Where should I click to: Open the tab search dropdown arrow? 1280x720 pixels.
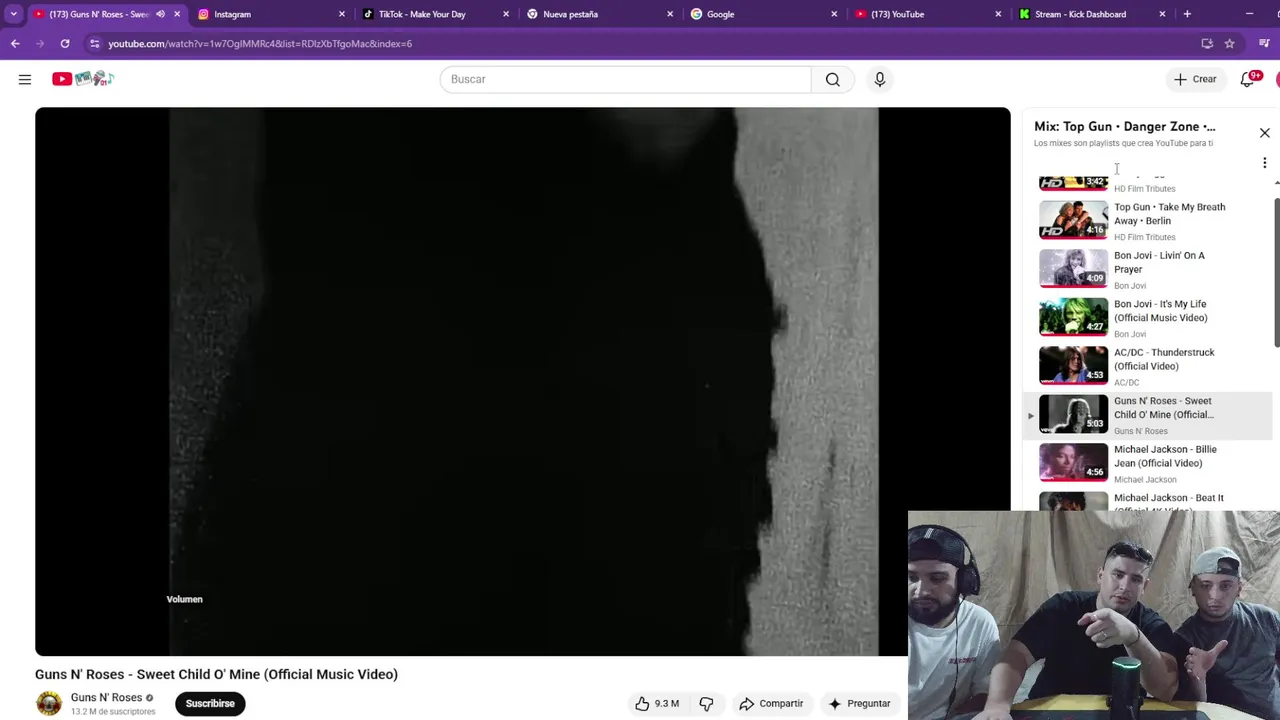[13, 14]
